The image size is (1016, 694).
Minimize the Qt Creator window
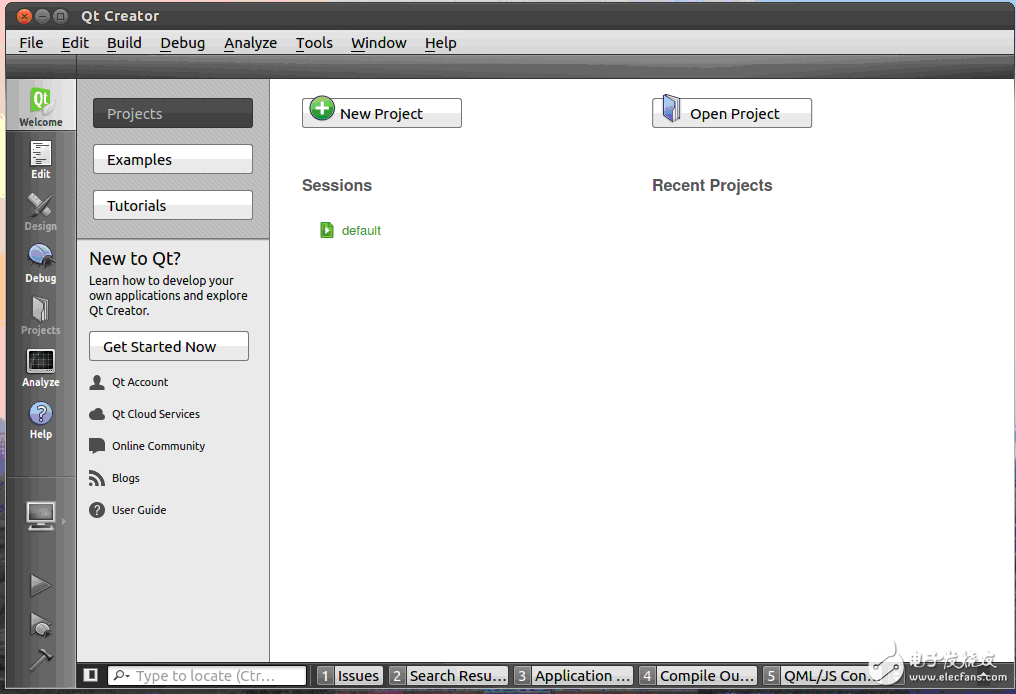tap(43, 16)
